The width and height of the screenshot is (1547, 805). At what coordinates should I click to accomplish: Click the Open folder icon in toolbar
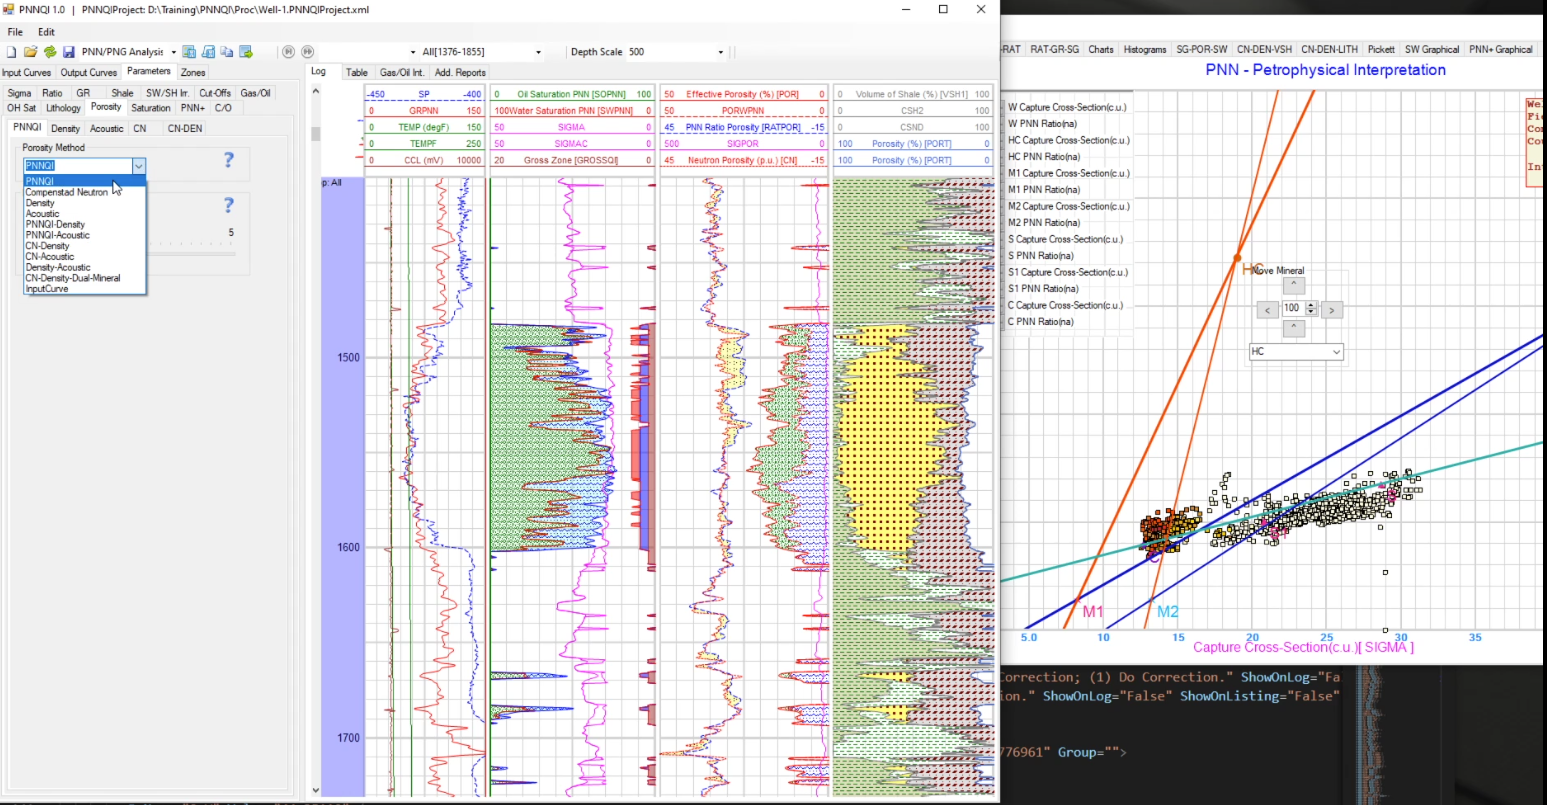point(30,52)
